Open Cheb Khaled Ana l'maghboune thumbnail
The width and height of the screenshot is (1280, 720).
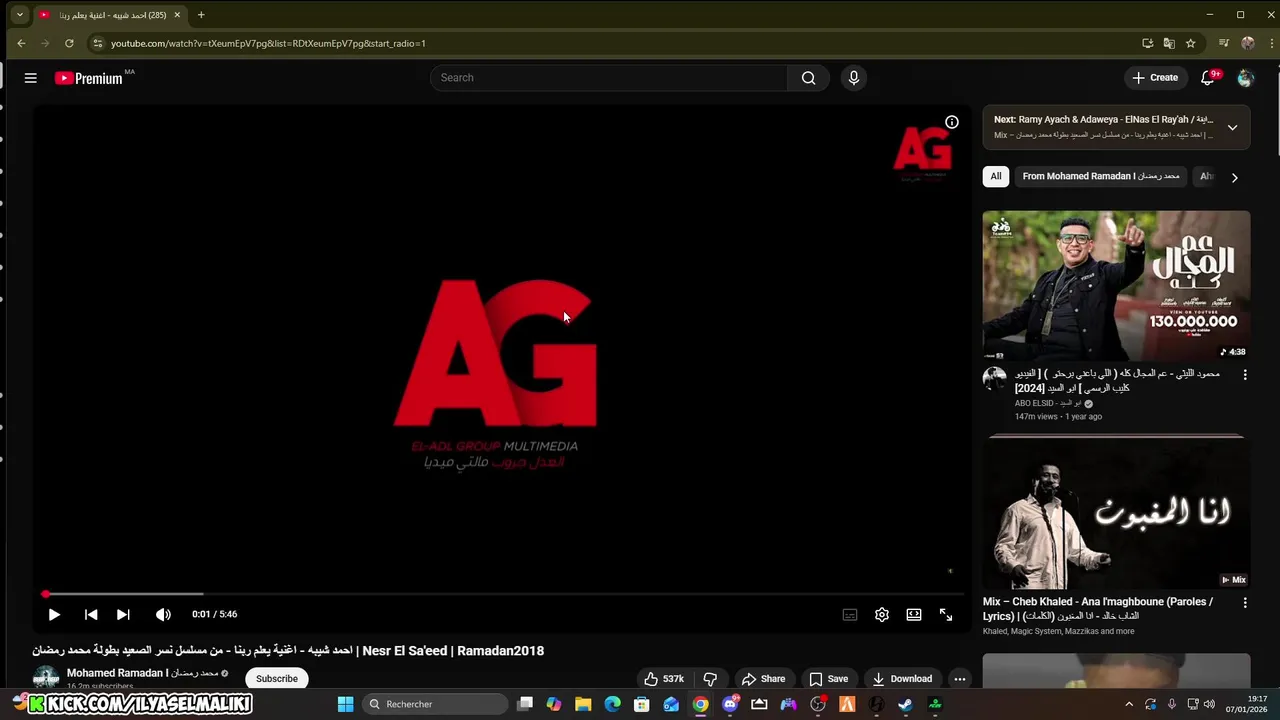pyautogui.click(x=1116, y=513)
